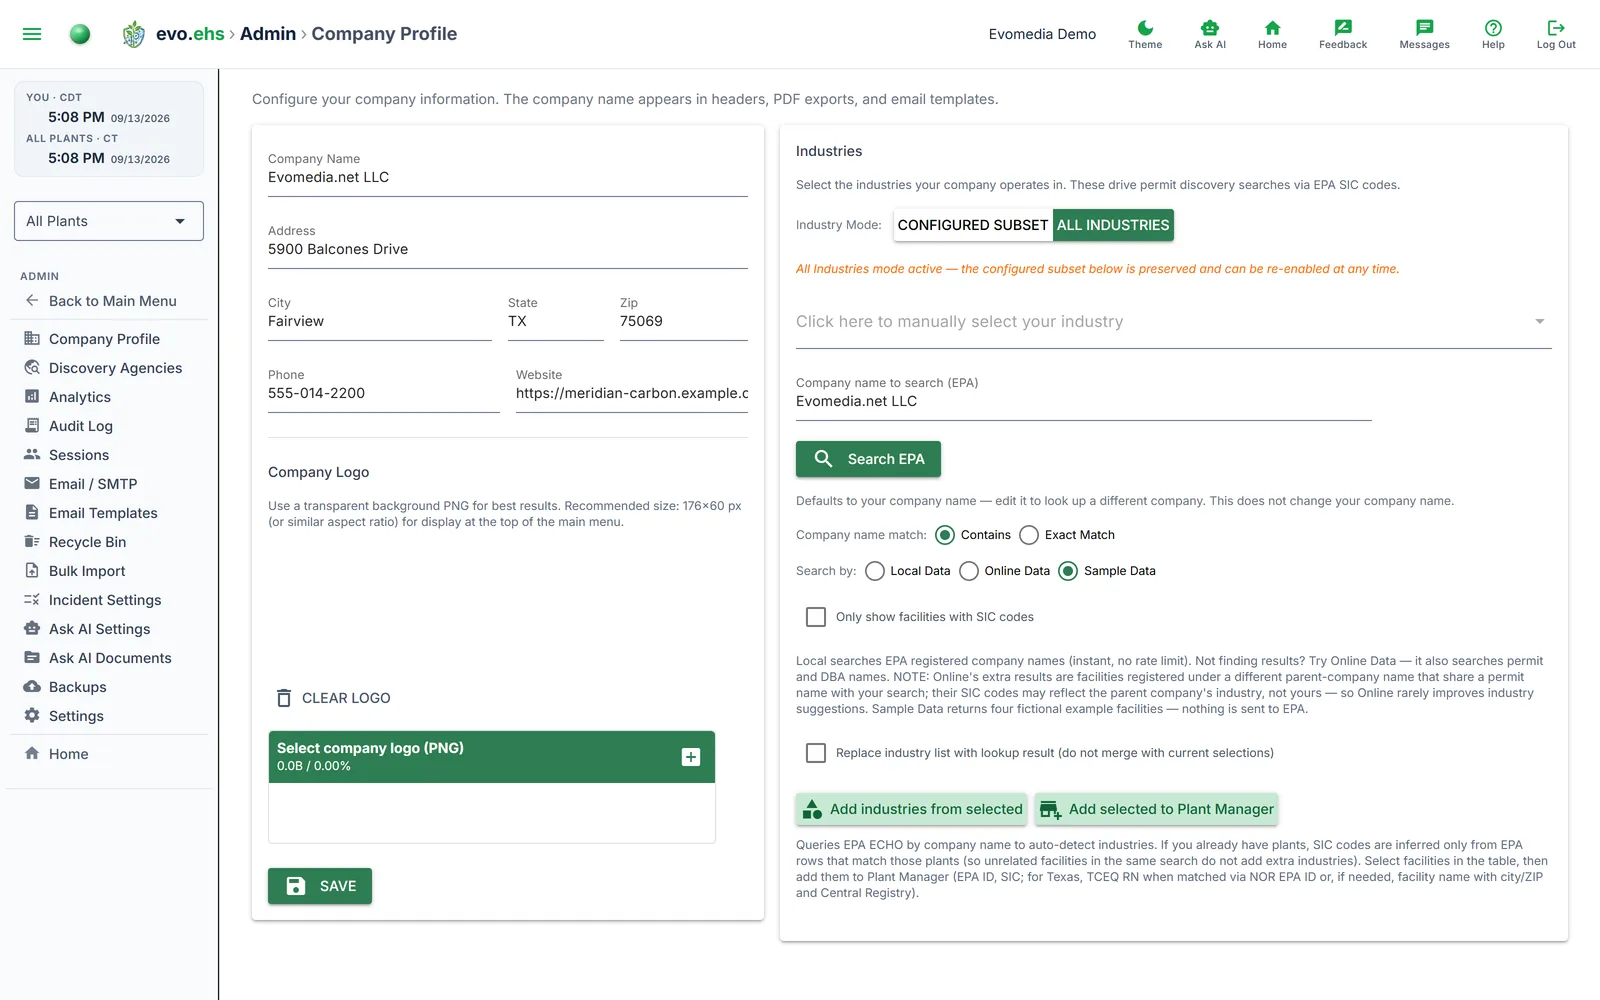Open the Feedback icon
Image resolution: width=1600 pixels, height=1000 pixels.
(1343, 28)
